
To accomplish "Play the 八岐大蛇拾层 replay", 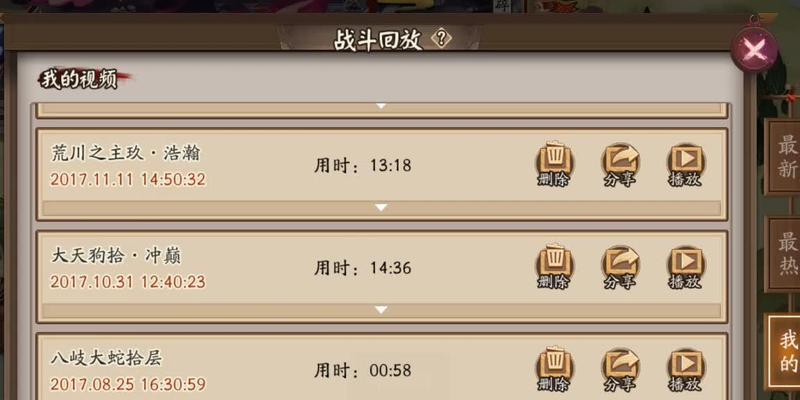I will pos(686,369).
